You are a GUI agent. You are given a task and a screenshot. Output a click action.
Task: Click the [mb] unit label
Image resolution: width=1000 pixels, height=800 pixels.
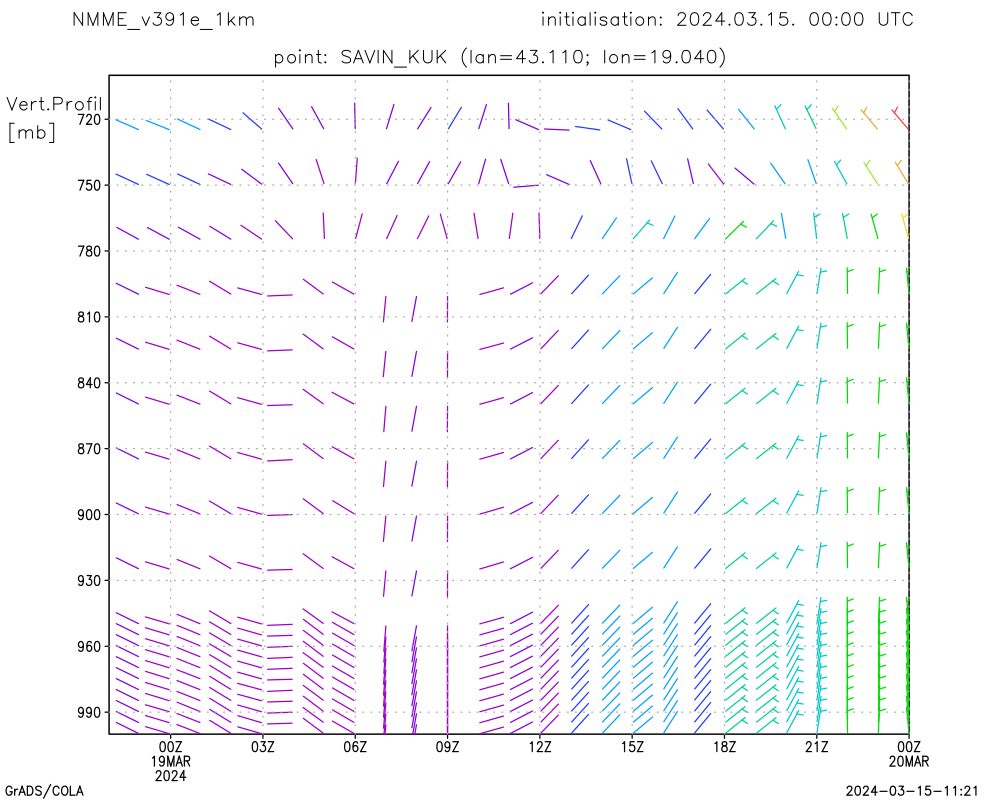point(31,132)
